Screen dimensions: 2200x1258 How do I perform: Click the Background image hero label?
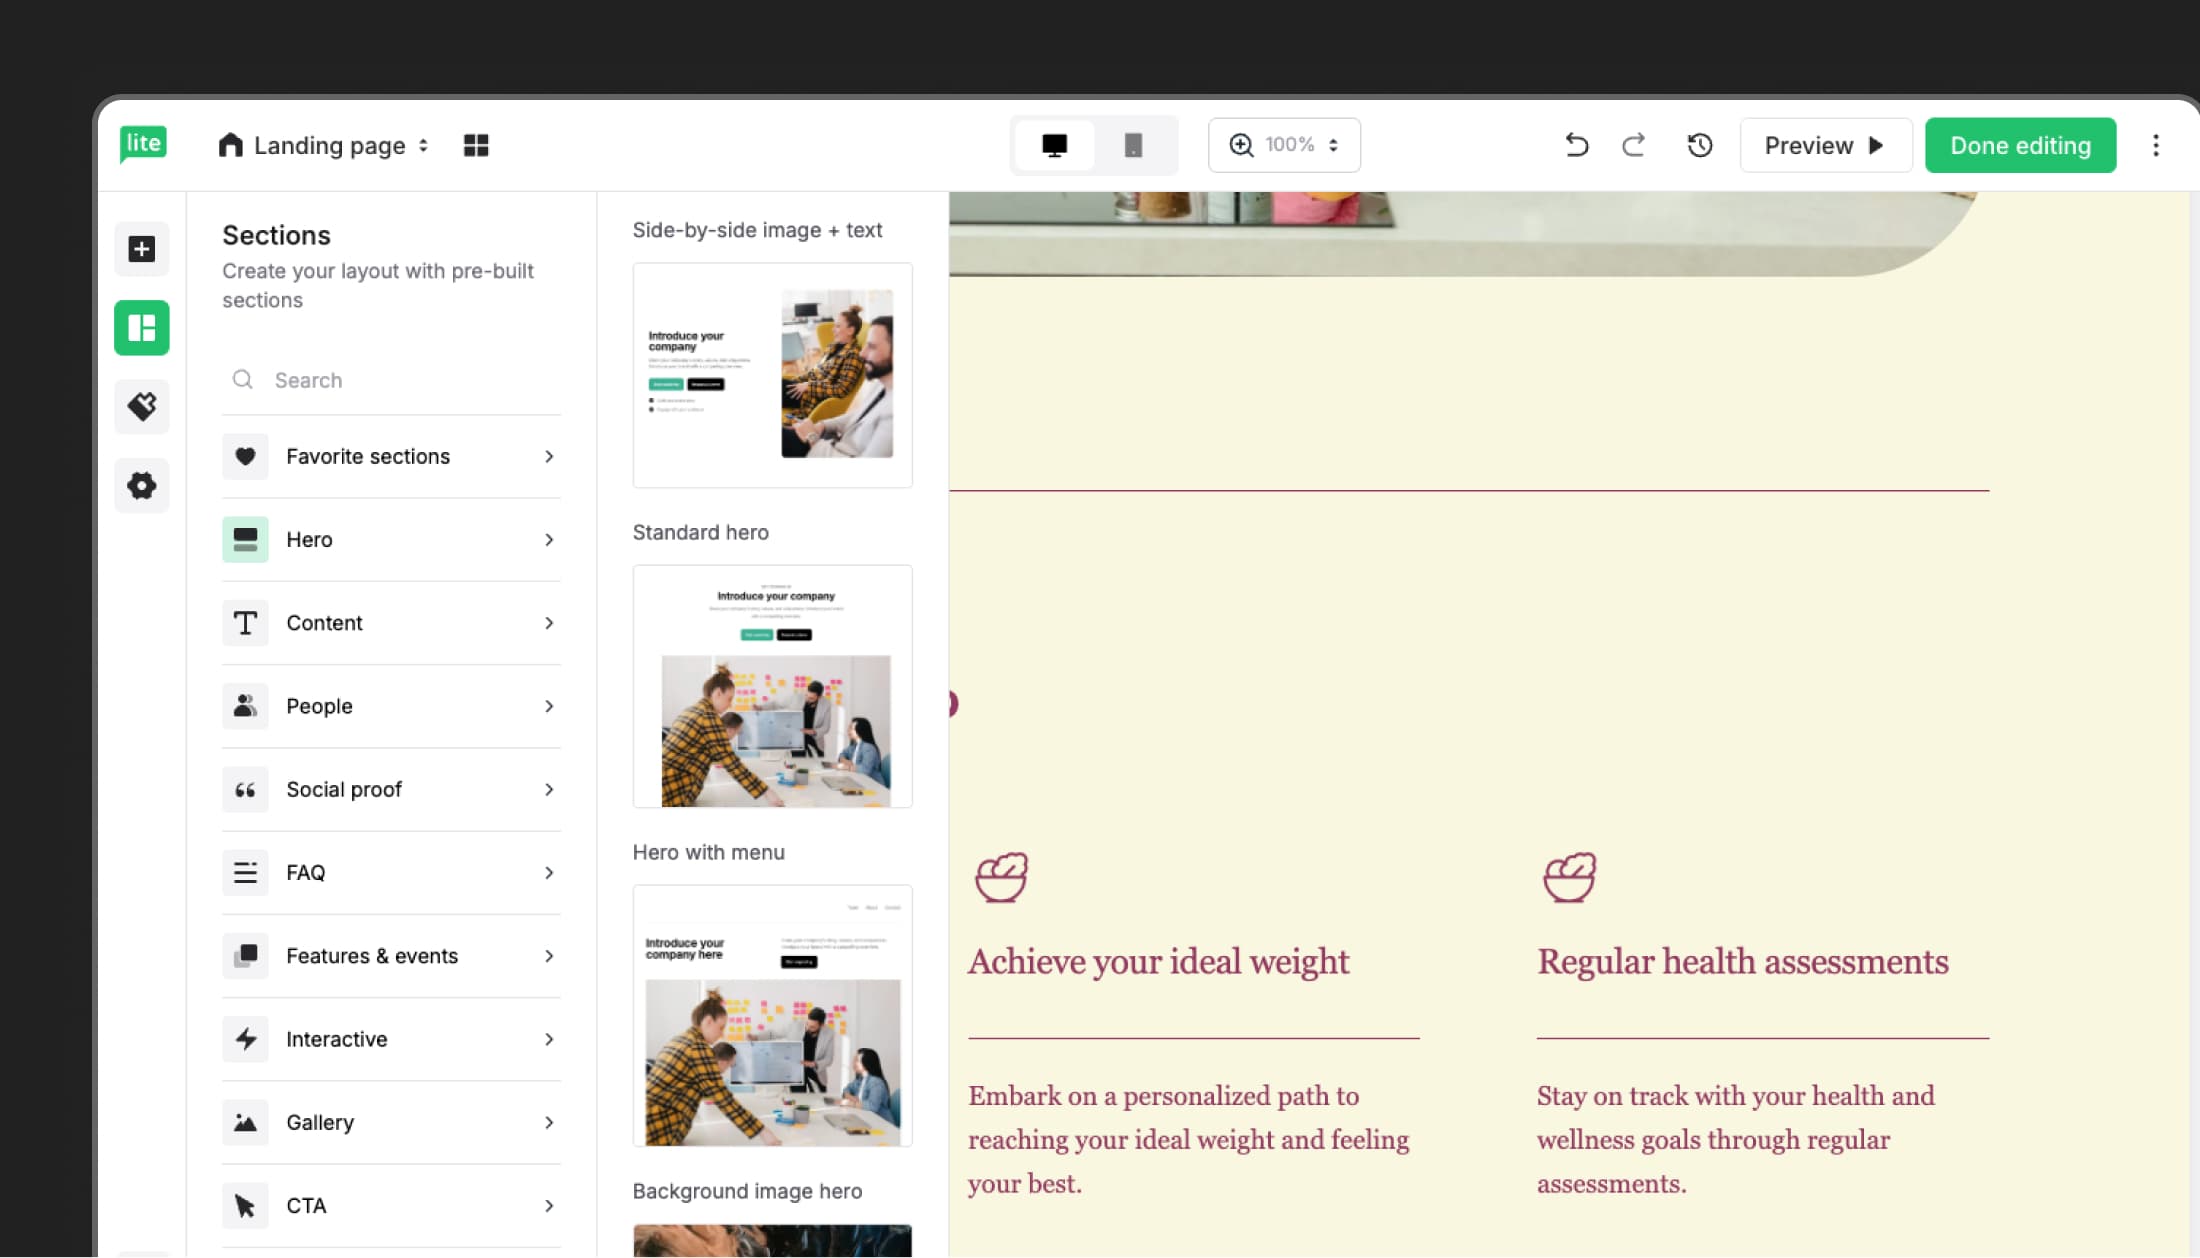[x=747, y=1191]
